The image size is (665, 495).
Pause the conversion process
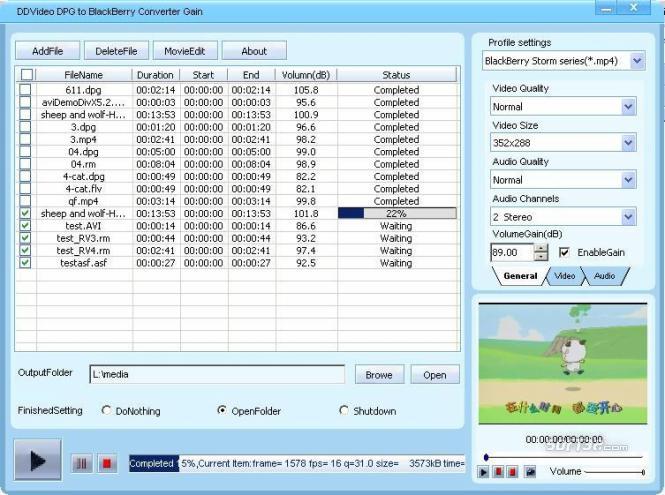(81, 464)
